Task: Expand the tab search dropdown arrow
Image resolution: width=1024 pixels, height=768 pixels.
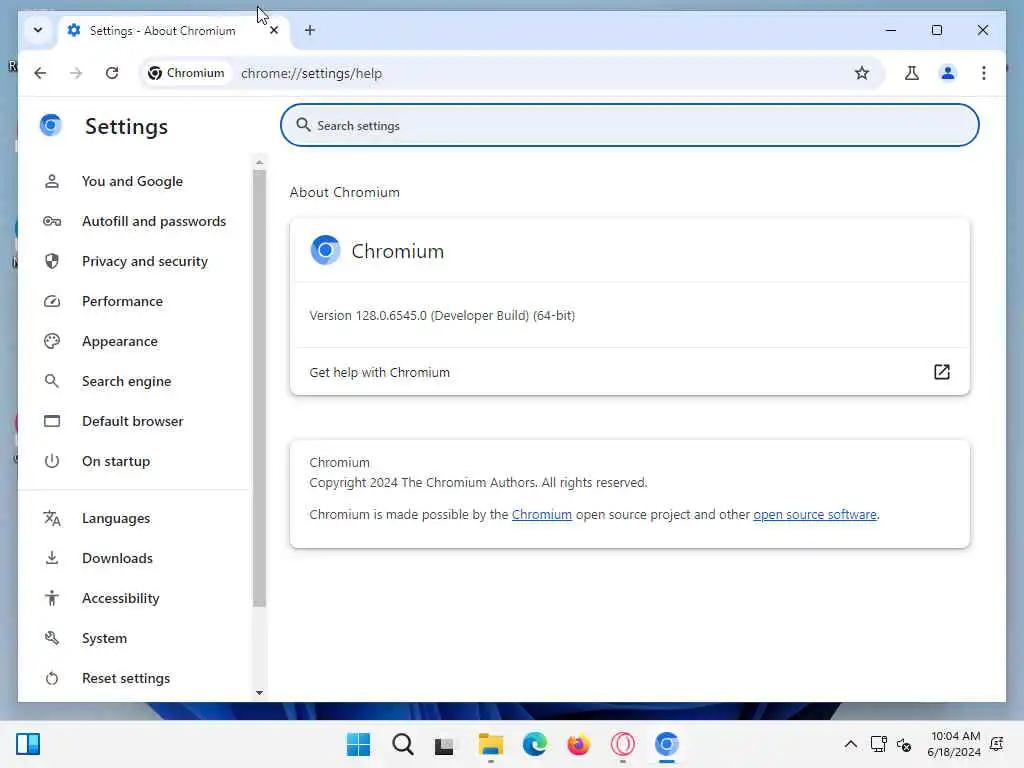Action: 38,30
